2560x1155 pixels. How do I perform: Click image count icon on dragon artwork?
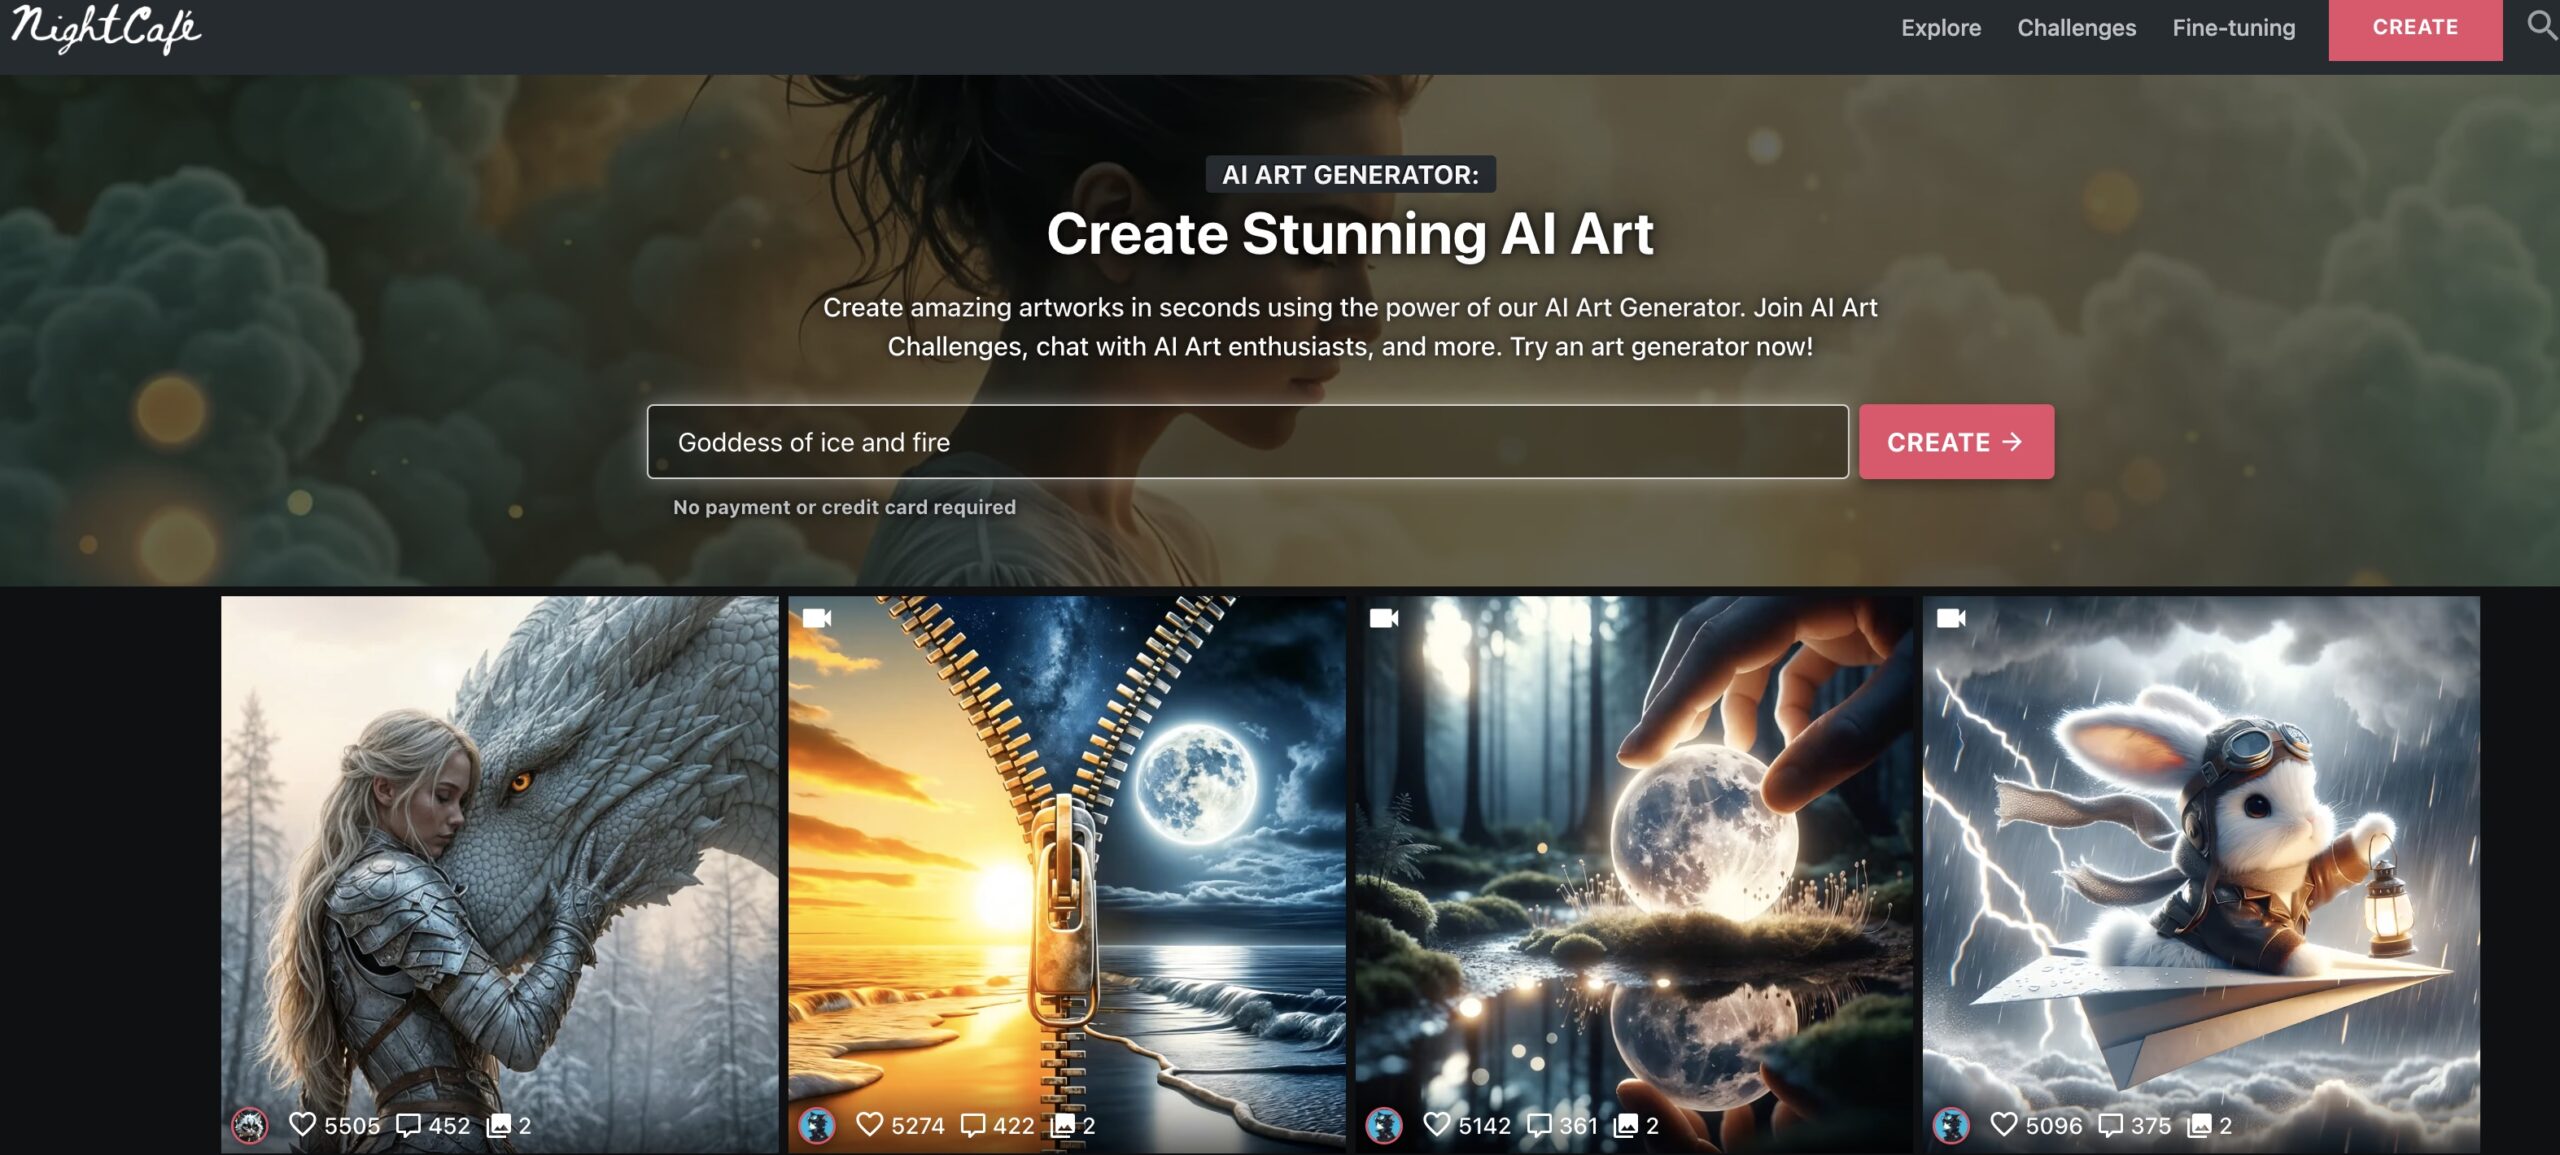coord(498,1125)
